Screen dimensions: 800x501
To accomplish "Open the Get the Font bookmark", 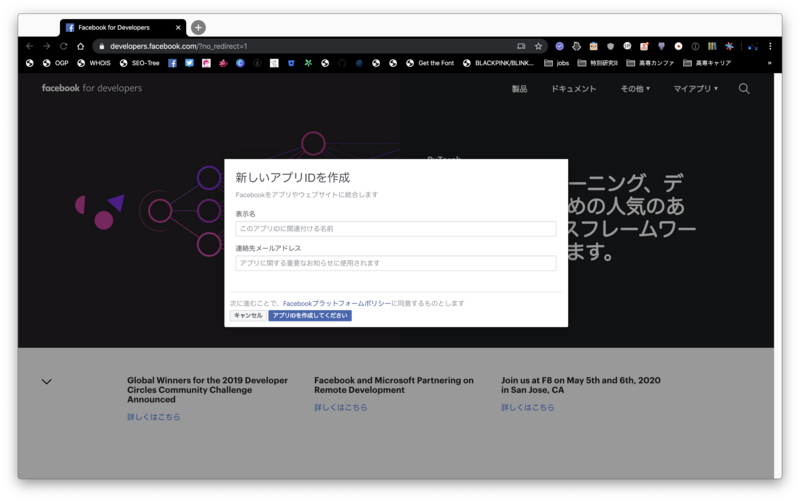I will (430, 63).
